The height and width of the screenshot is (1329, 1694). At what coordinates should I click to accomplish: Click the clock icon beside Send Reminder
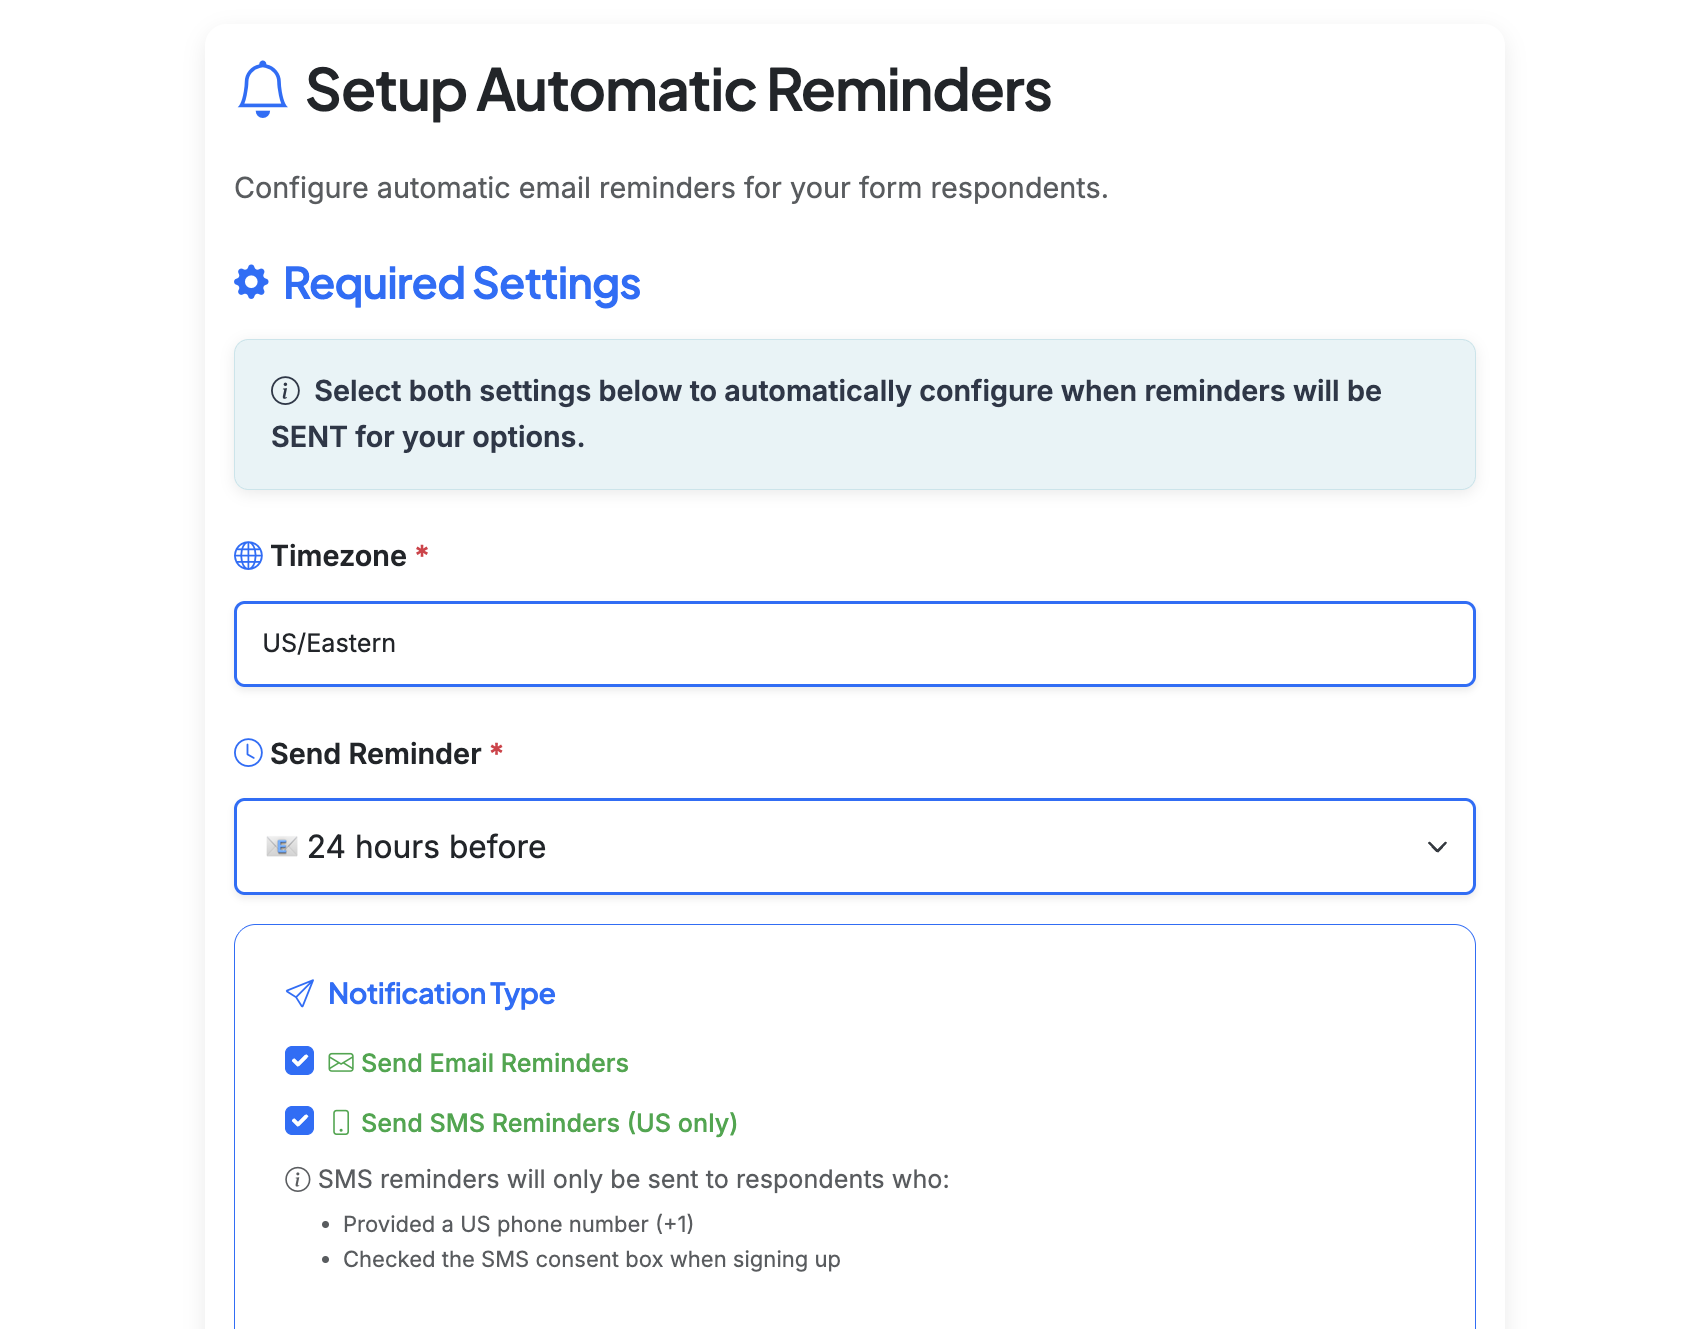coord(249,753)
